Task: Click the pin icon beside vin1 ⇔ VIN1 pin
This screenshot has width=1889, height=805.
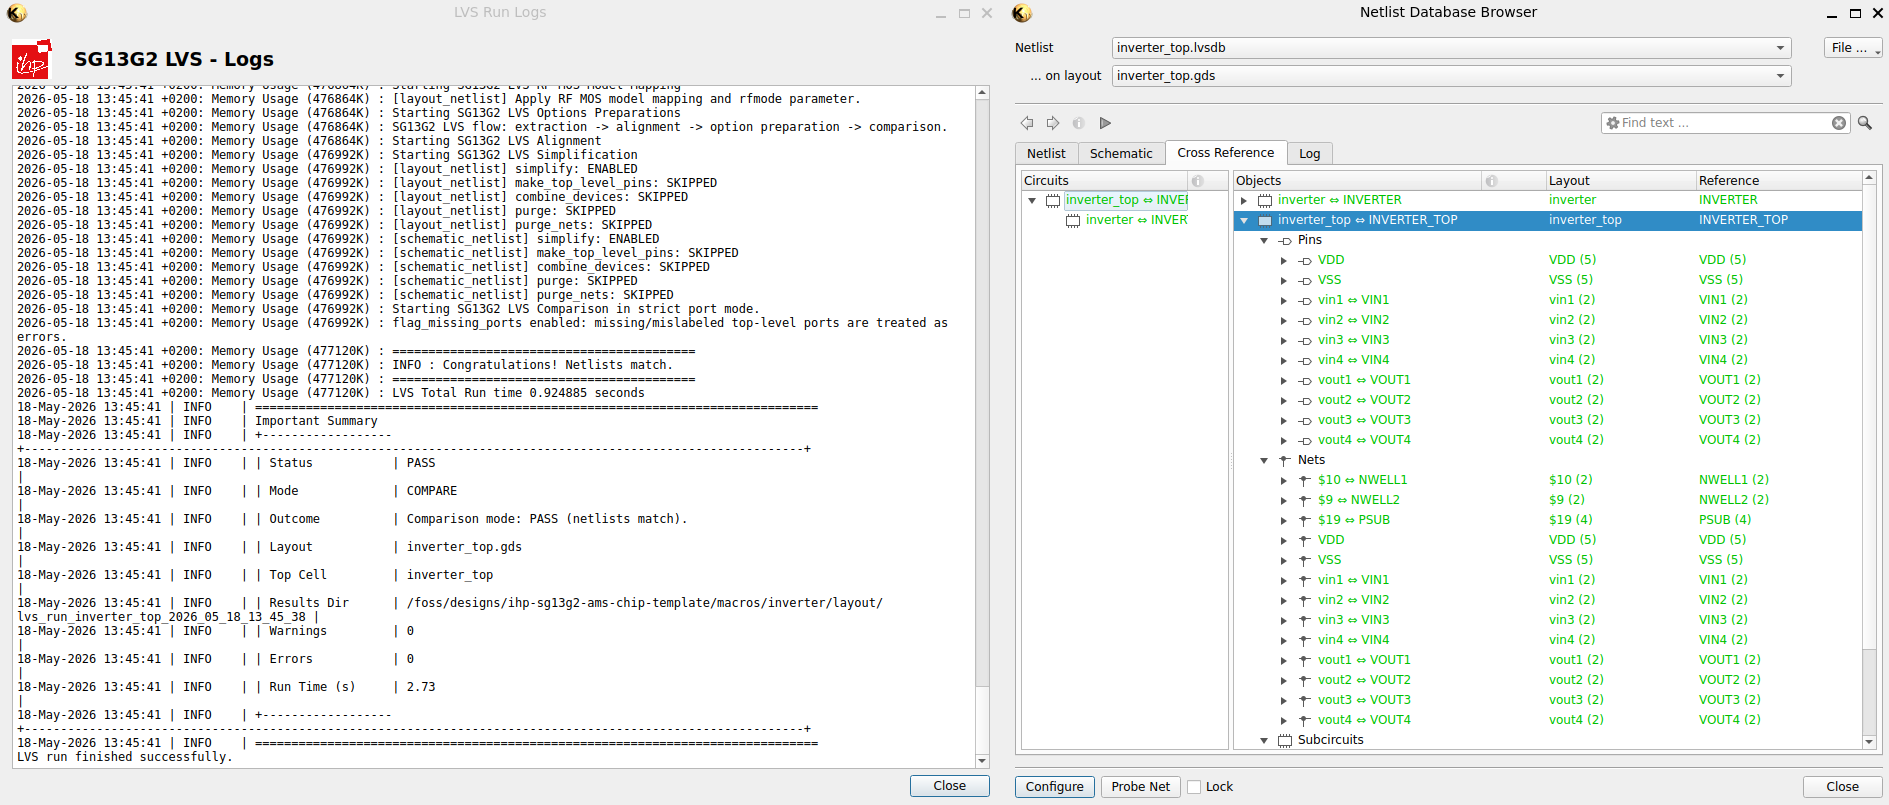Action: [1305, 300]
